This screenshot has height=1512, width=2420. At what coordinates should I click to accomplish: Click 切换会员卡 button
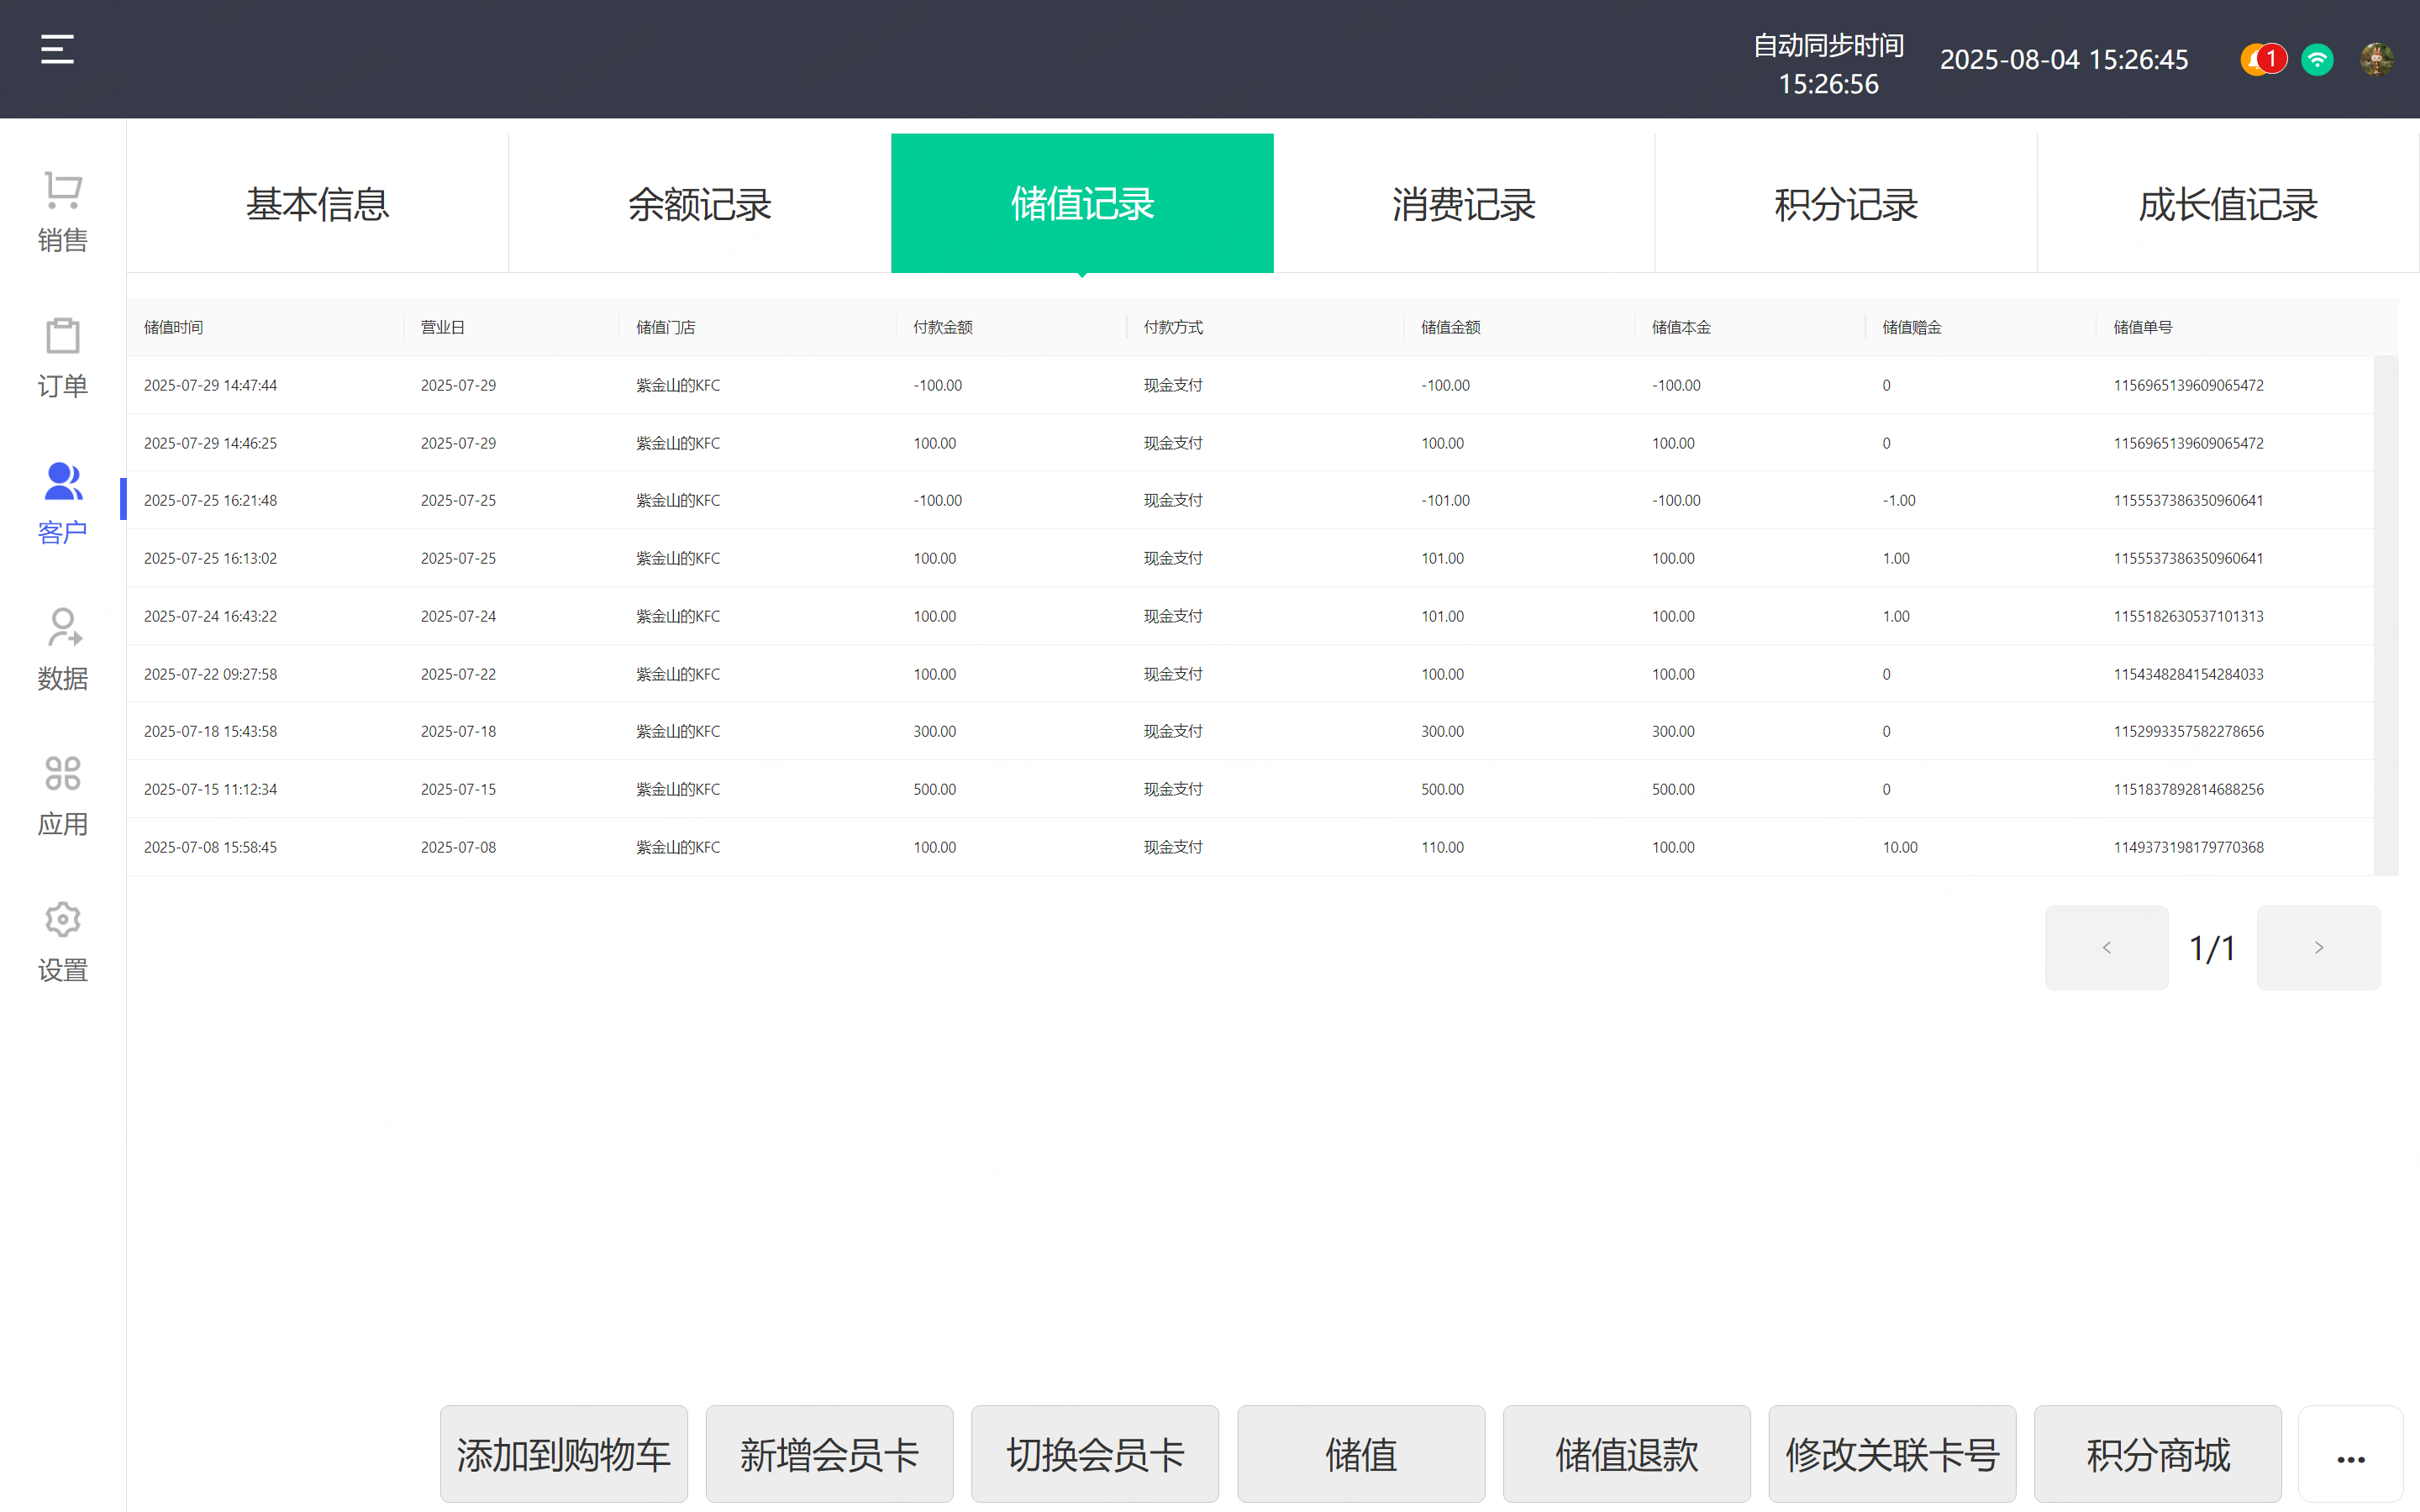pos(1095,1454)
